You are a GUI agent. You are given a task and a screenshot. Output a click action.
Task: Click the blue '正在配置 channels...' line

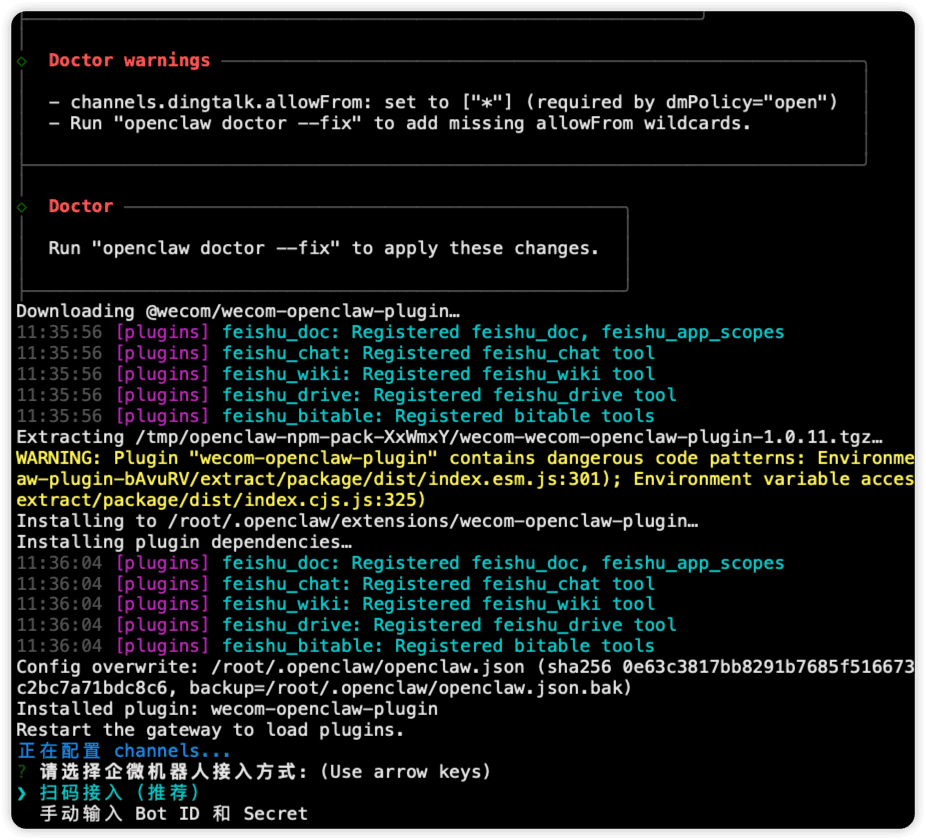coord(123,751)
